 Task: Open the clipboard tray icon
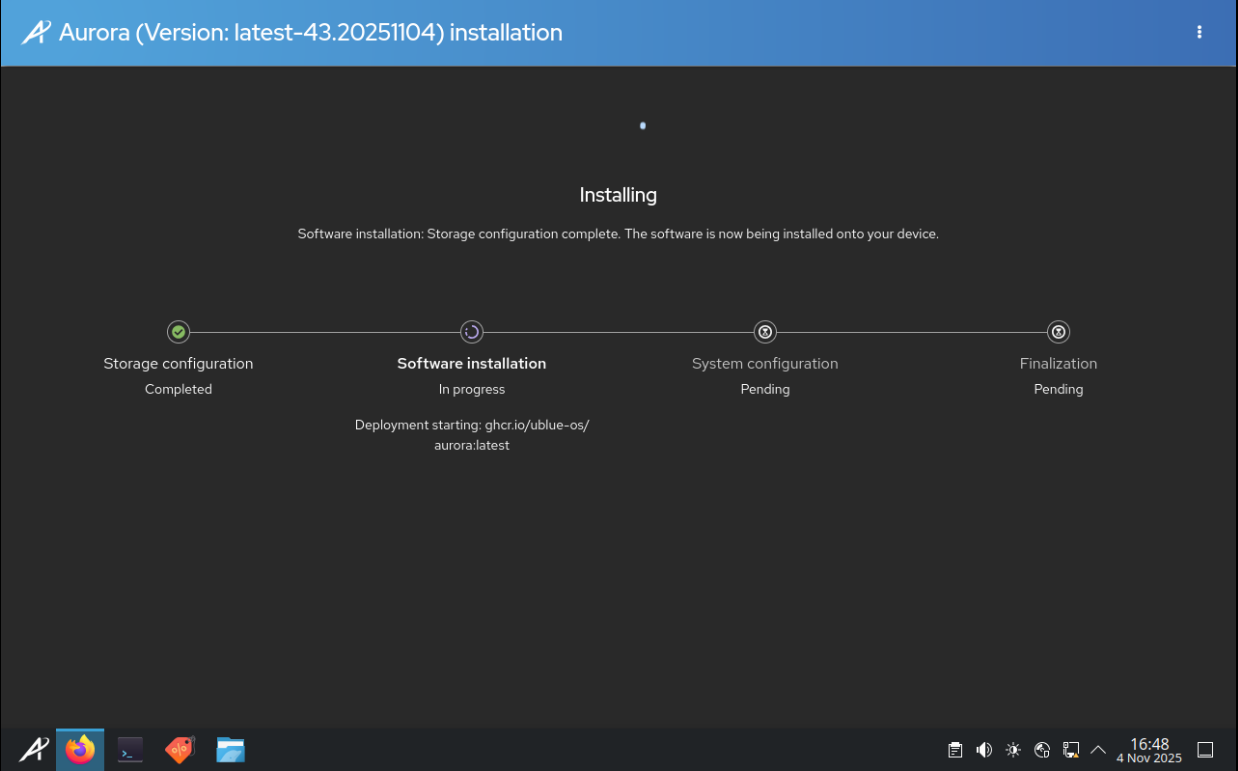click(x=955, y=749)
